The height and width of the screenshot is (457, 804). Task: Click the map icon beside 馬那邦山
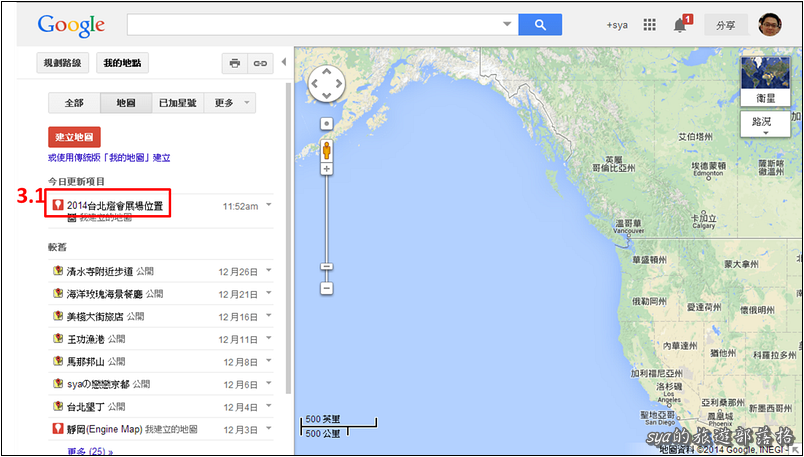point(58,361)
